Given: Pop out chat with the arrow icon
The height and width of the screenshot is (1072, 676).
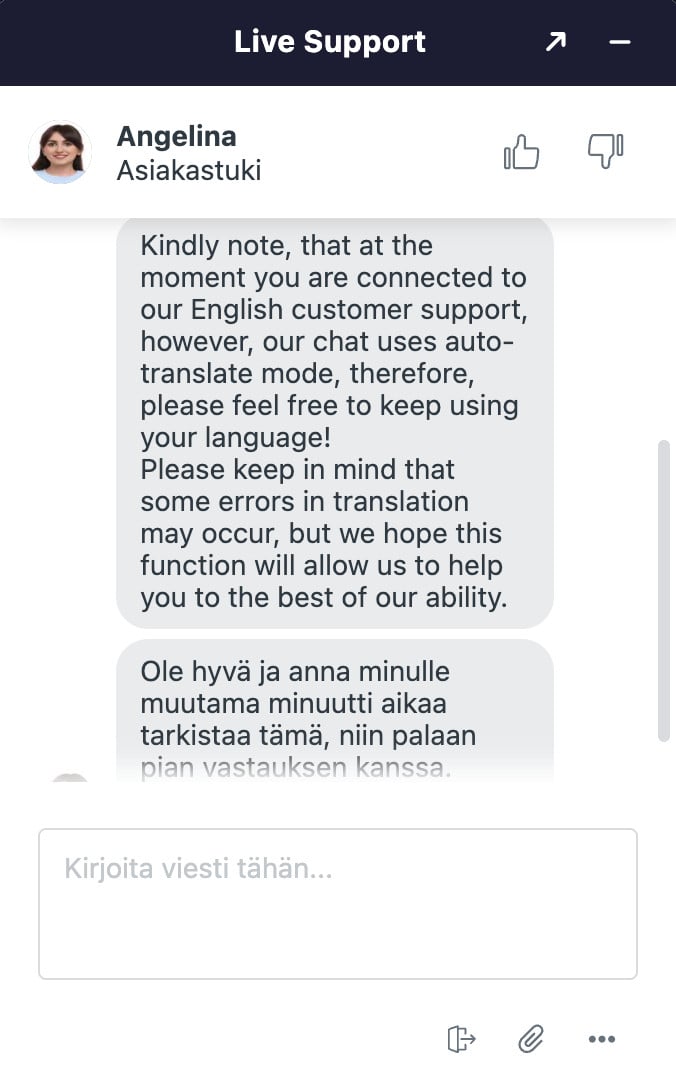Looking at the screenshot, I should [x=556, y=42].
